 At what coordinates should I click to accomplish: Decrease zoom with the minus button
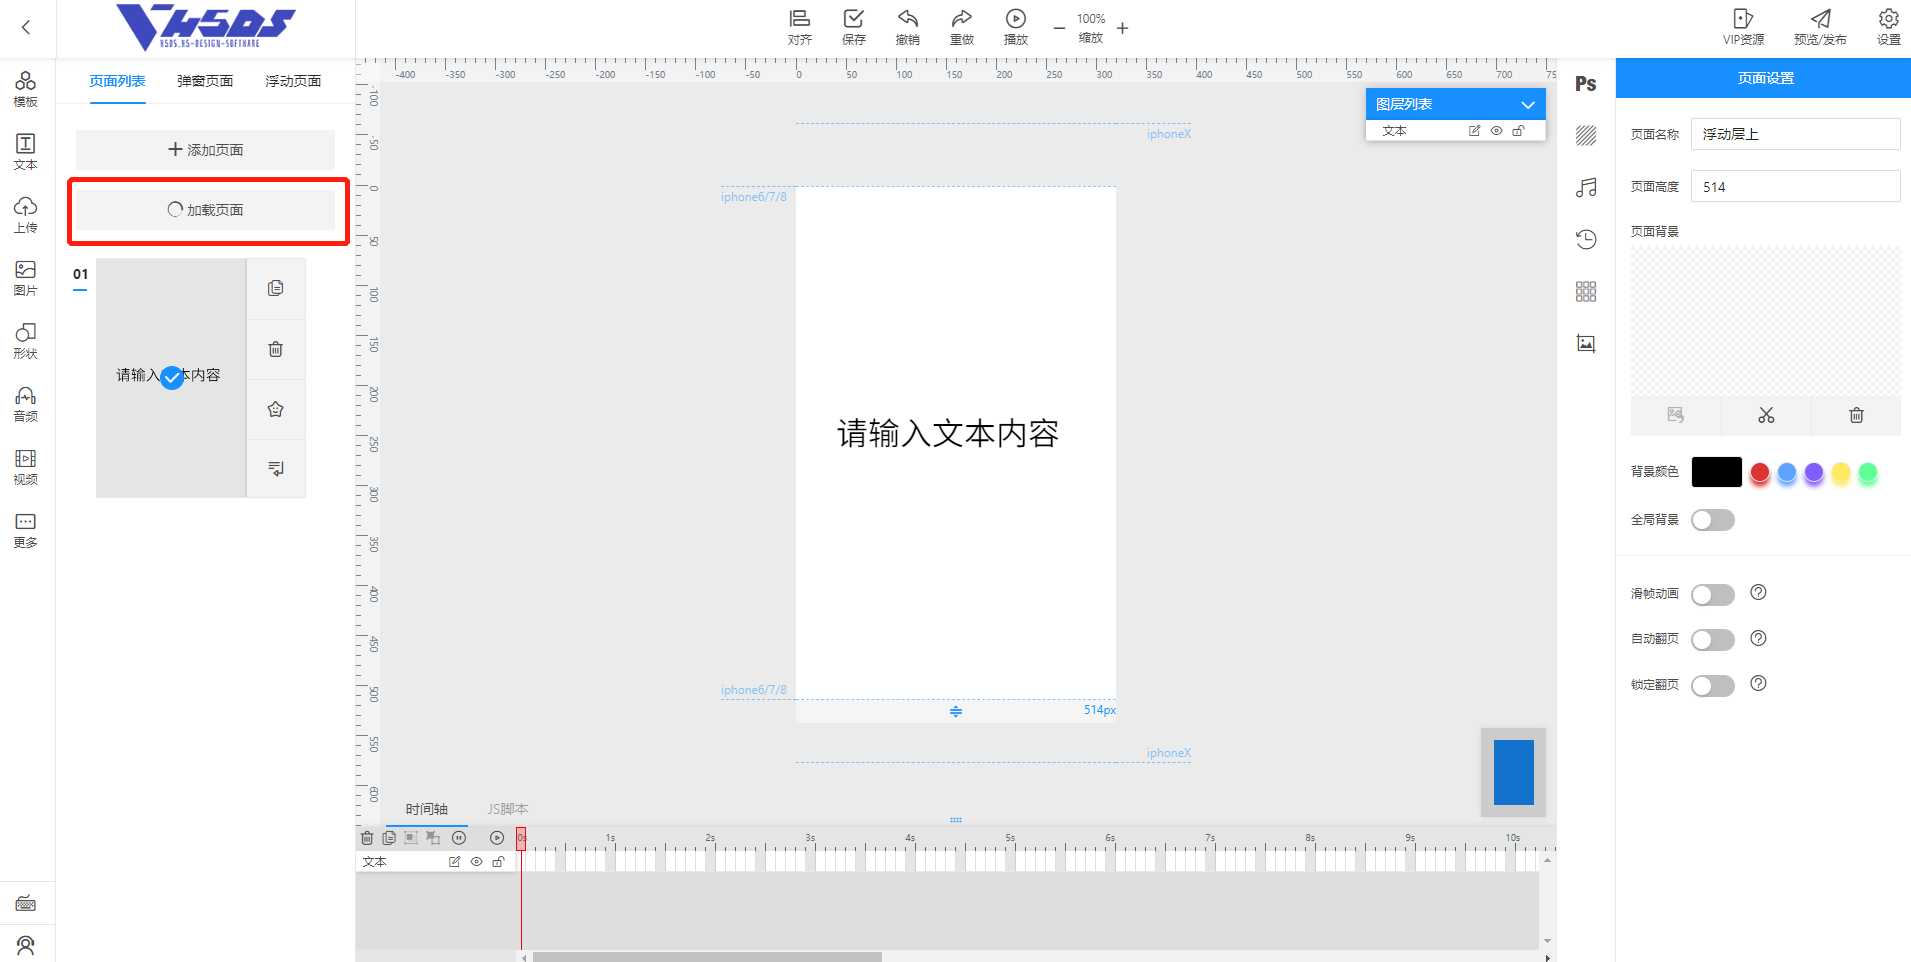coord(1059,28)
